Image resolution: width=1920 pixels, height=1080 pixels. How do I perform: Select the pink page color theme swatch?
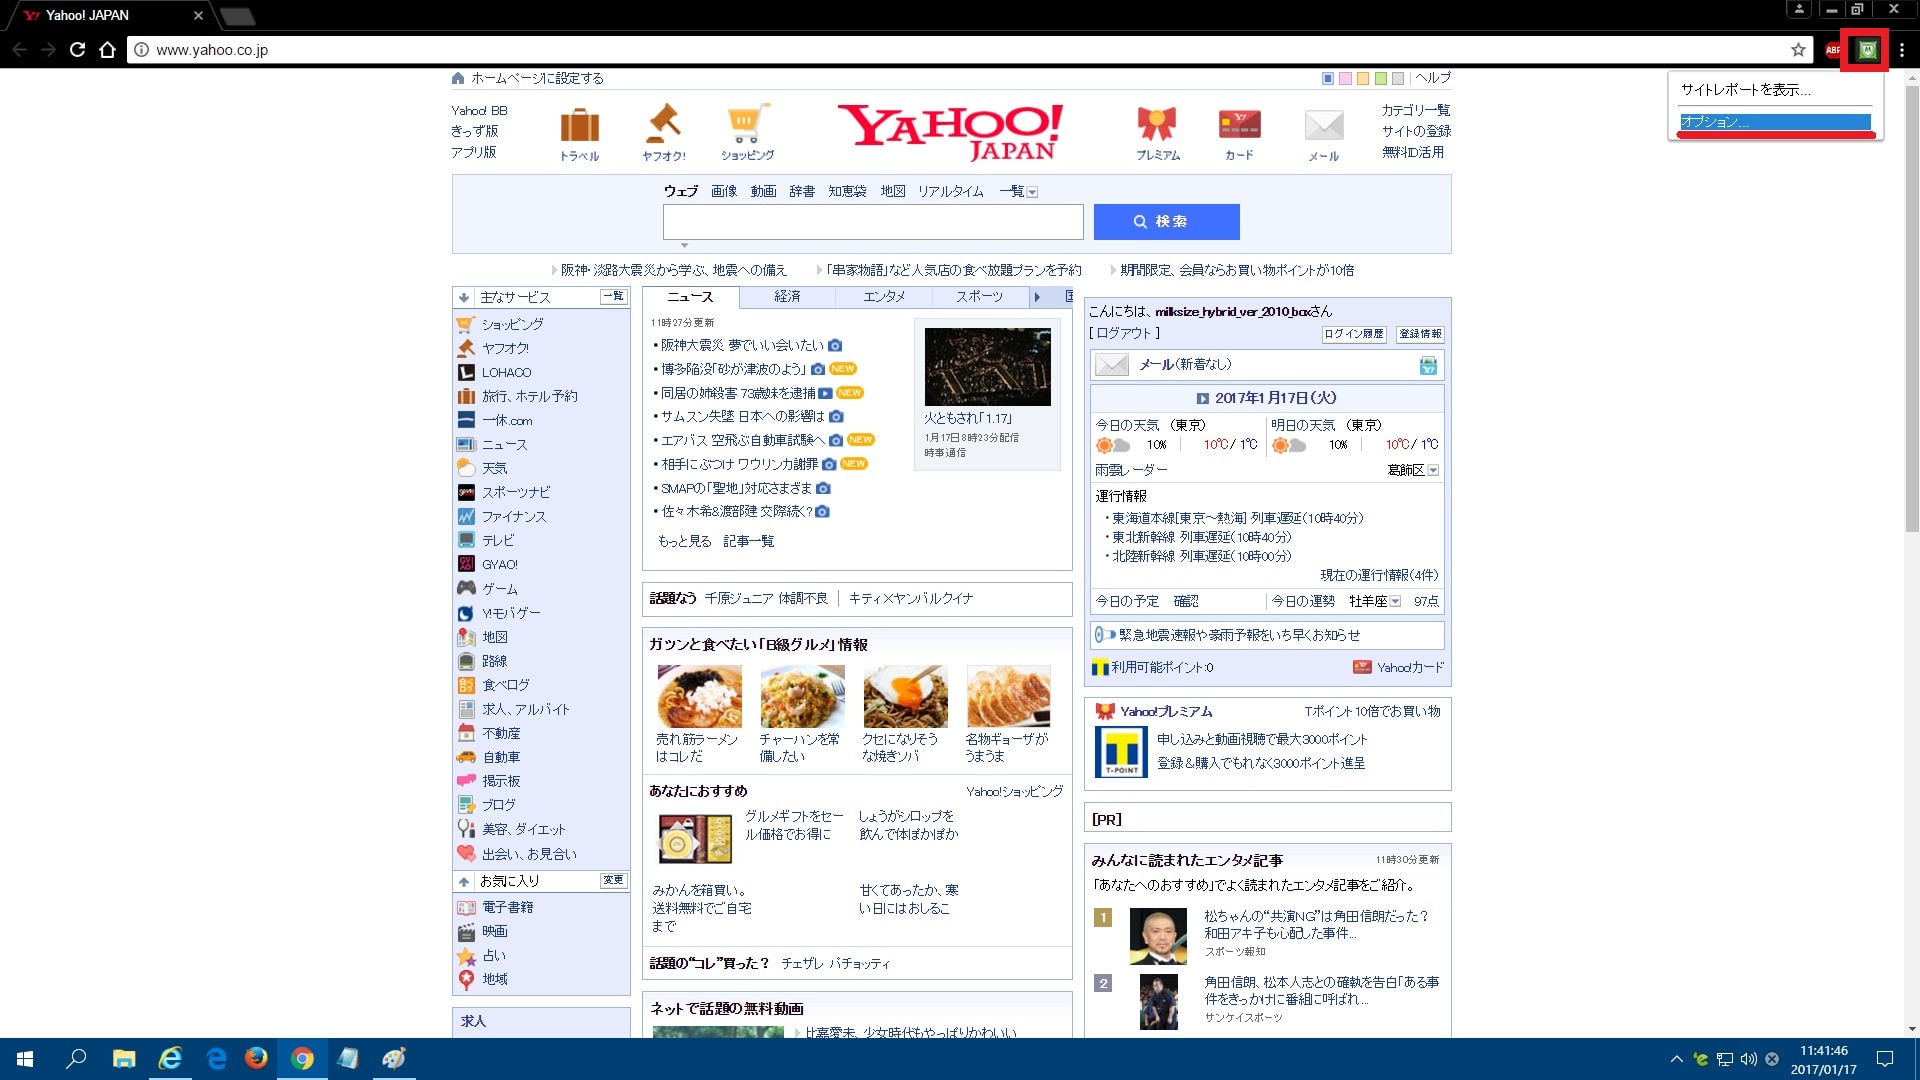click(1345, 78)
